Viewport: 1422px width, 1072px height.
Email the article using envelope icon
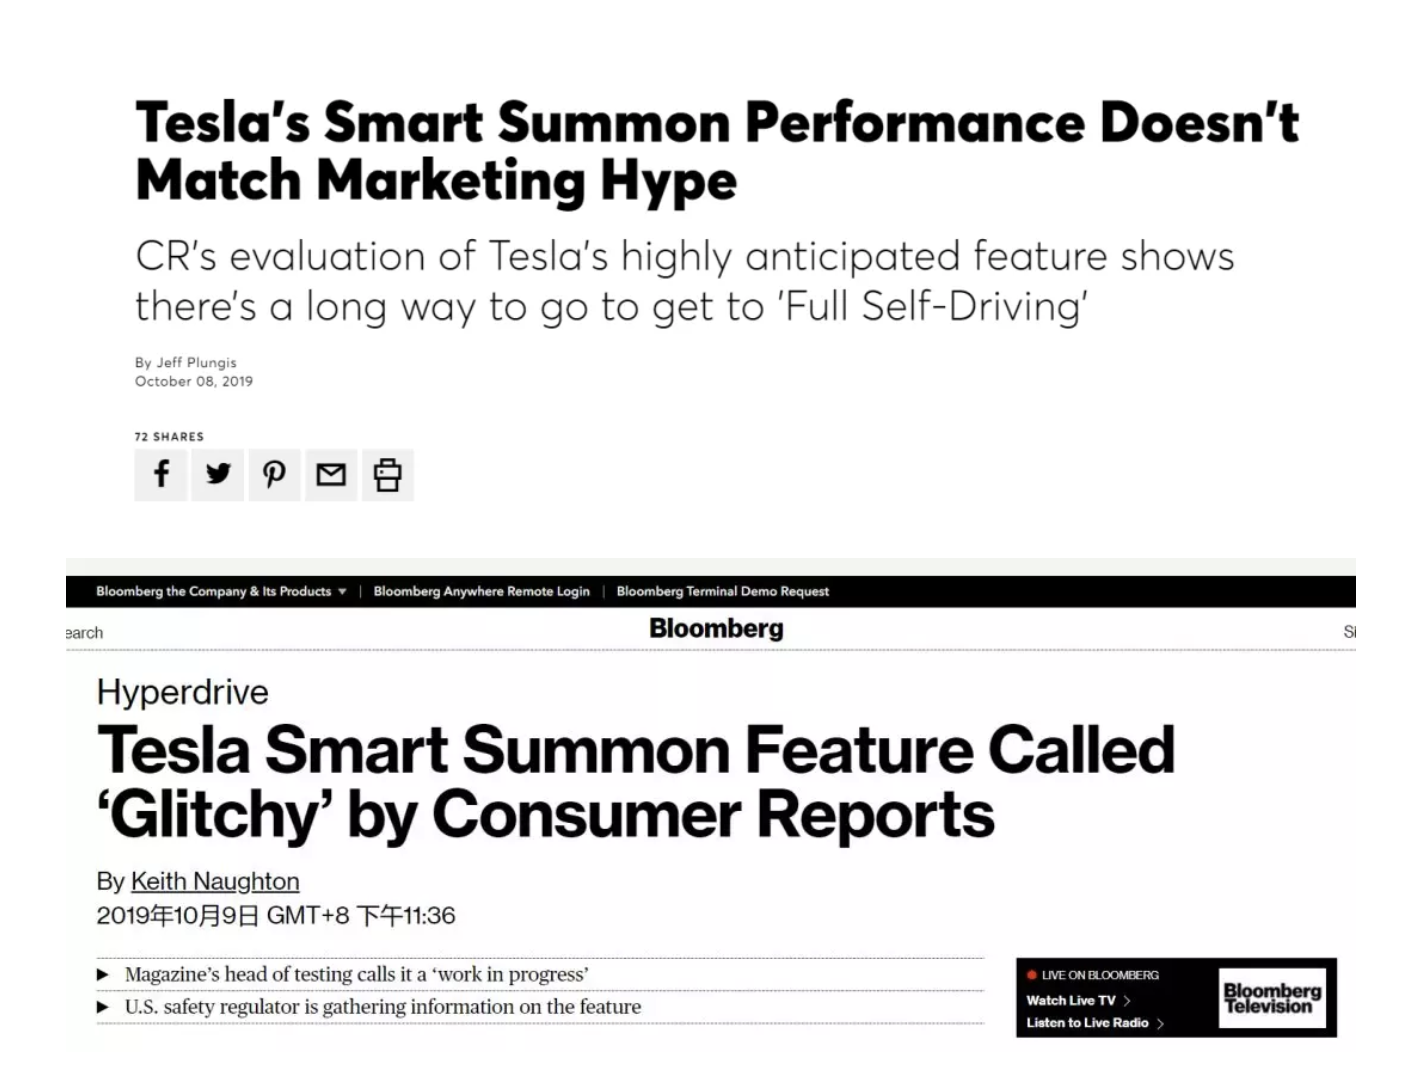point(331,474)
